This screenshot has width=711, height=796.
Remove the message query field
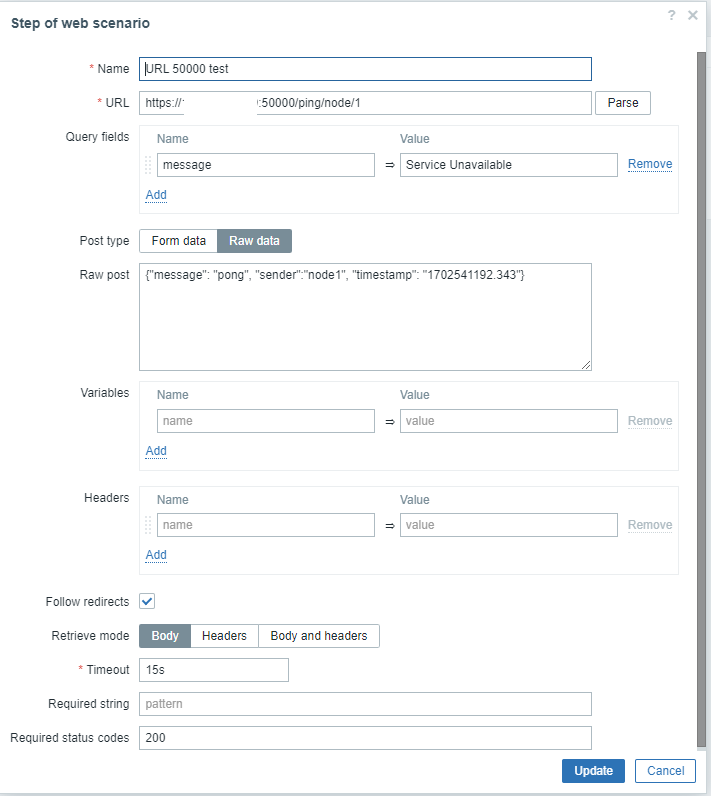[649, 164]
